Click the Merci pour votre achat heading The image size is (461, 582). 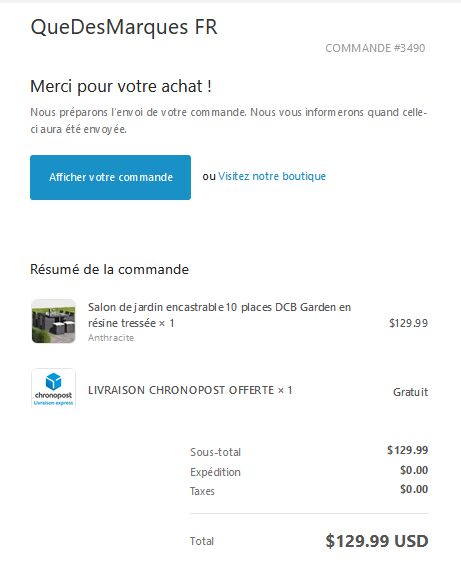tap(121, 86)
